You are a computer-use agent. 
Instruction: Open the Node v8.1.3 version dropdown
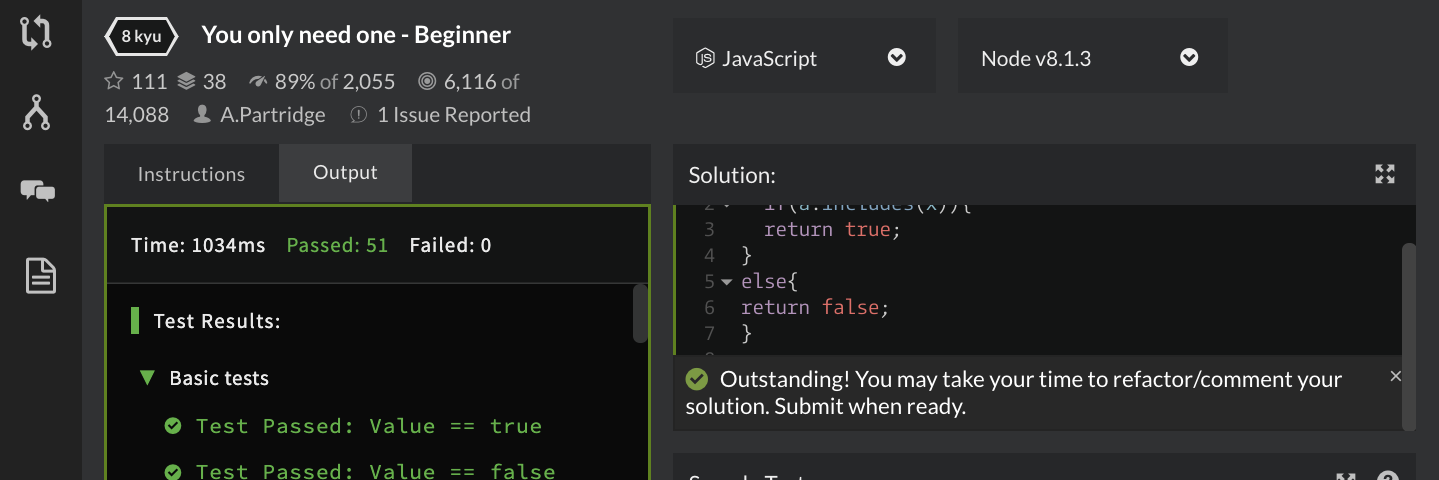1093,58
